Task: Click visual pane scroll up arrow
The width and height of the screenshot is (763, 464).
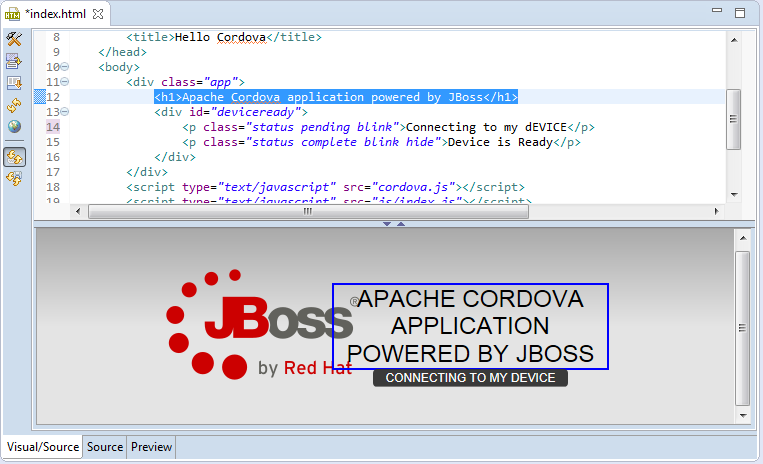Action: click(x=743, y=238)
